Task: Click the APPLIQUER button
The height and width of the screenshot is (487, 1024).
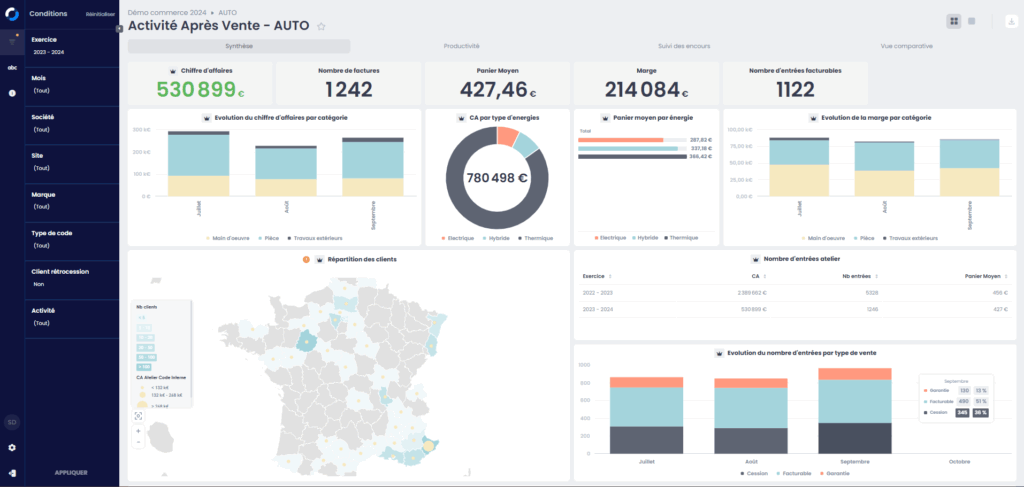Action: 71,471
